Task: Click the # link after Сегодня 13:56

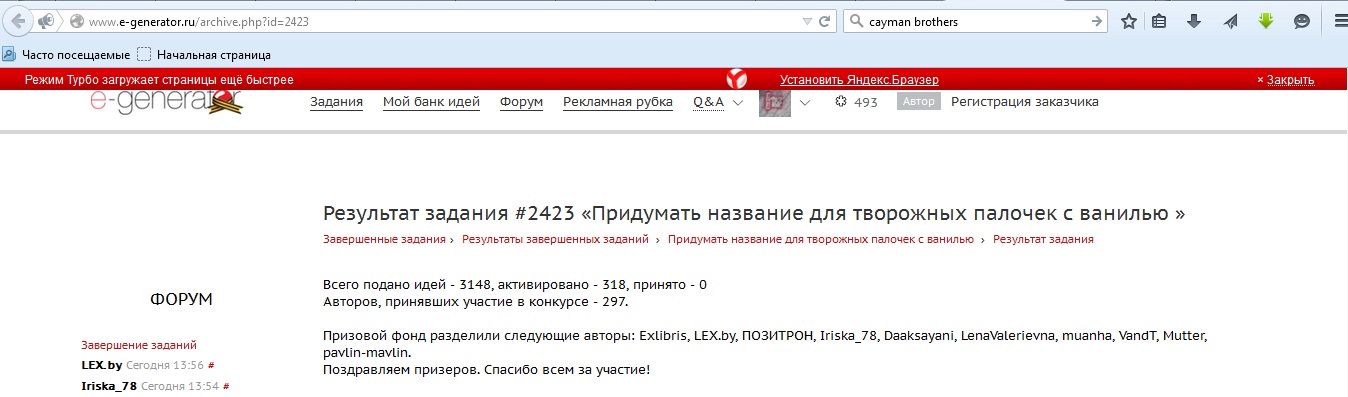Action: (212, 366)
